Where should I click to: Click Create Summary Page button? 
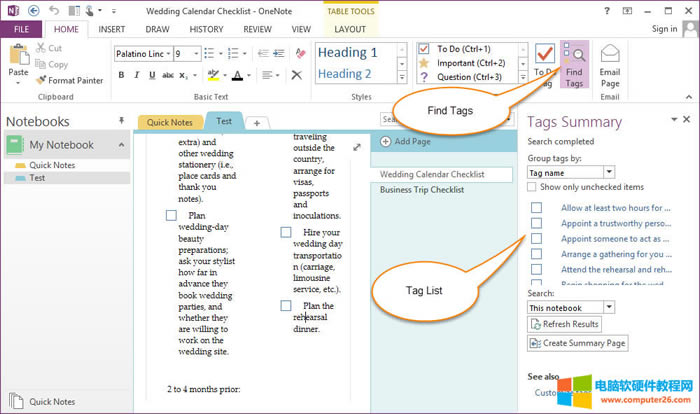click(577, 343)
